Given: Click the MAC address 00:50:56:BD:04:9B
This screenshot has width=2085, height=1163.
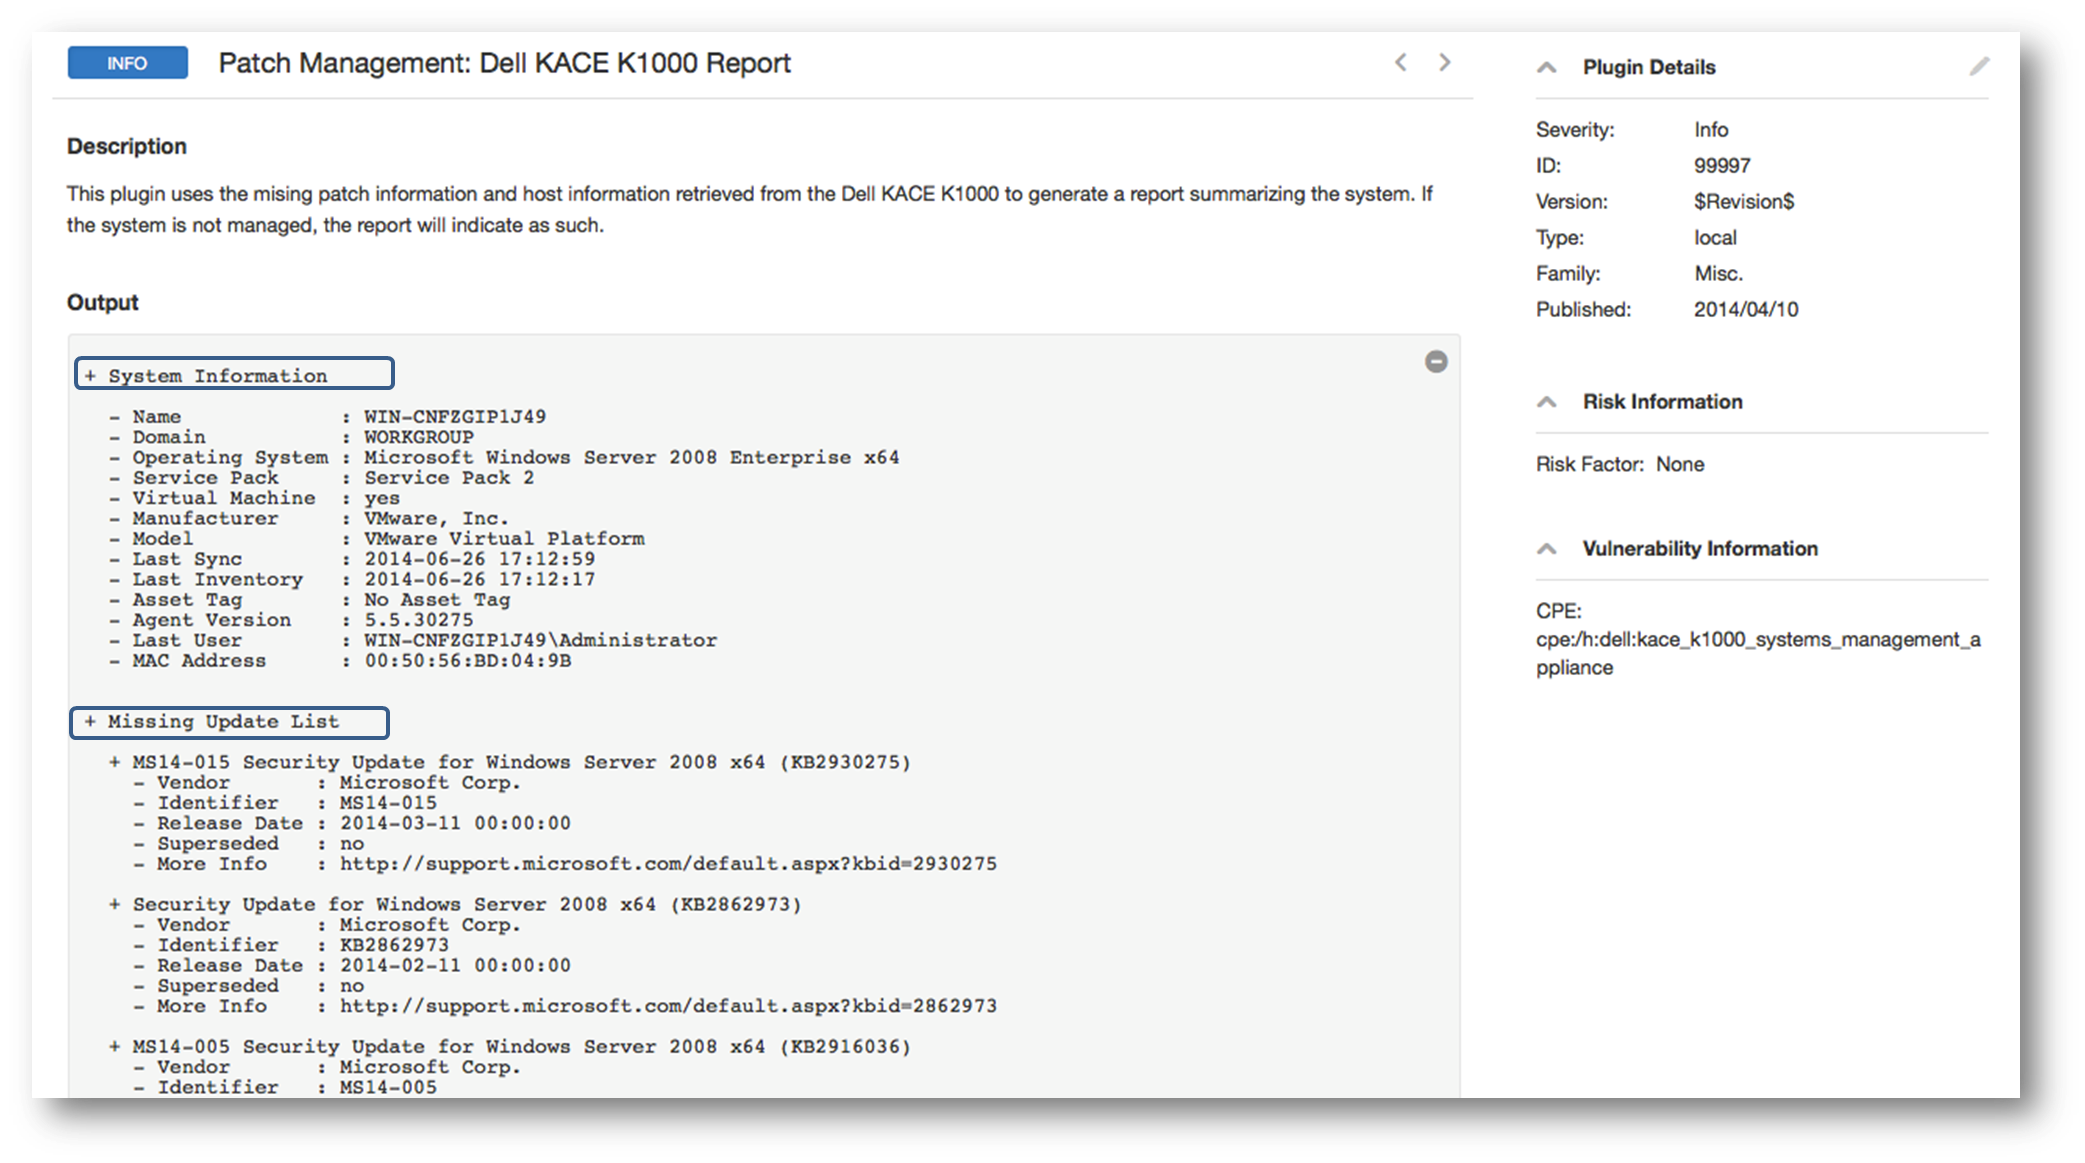Looking at the screenshot, I should pyautogui.click(x=468, y=661).
